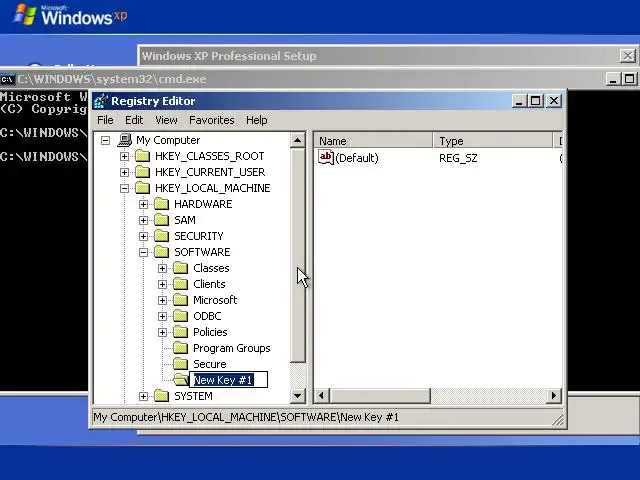Click the SOFTWARE folder icon
The height and width of the screenshot is (480, 640).
tap(162, 252)
